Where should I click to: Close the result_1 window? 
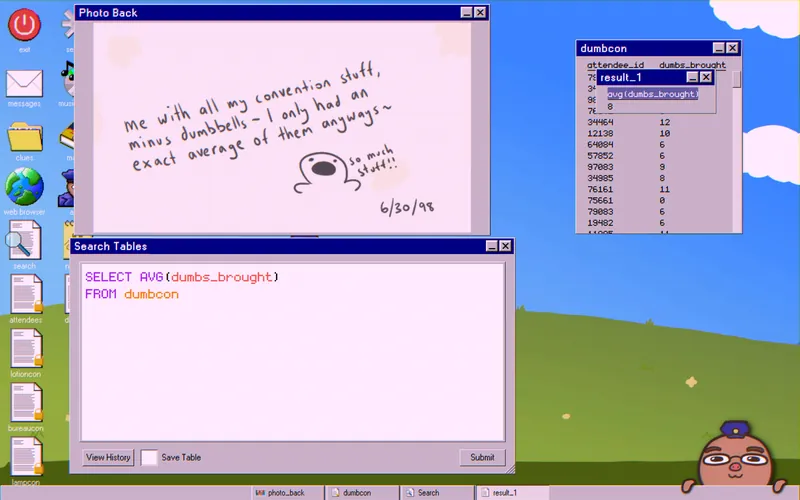(x=706, y=77)
